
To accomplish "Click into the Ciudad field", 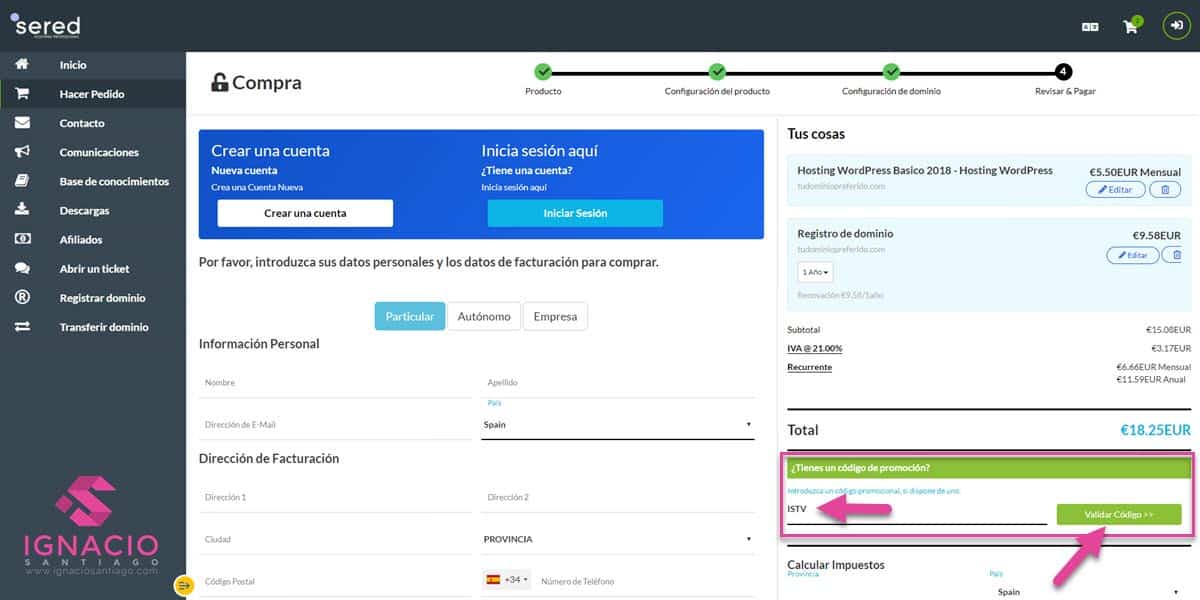I will [336, 539].
